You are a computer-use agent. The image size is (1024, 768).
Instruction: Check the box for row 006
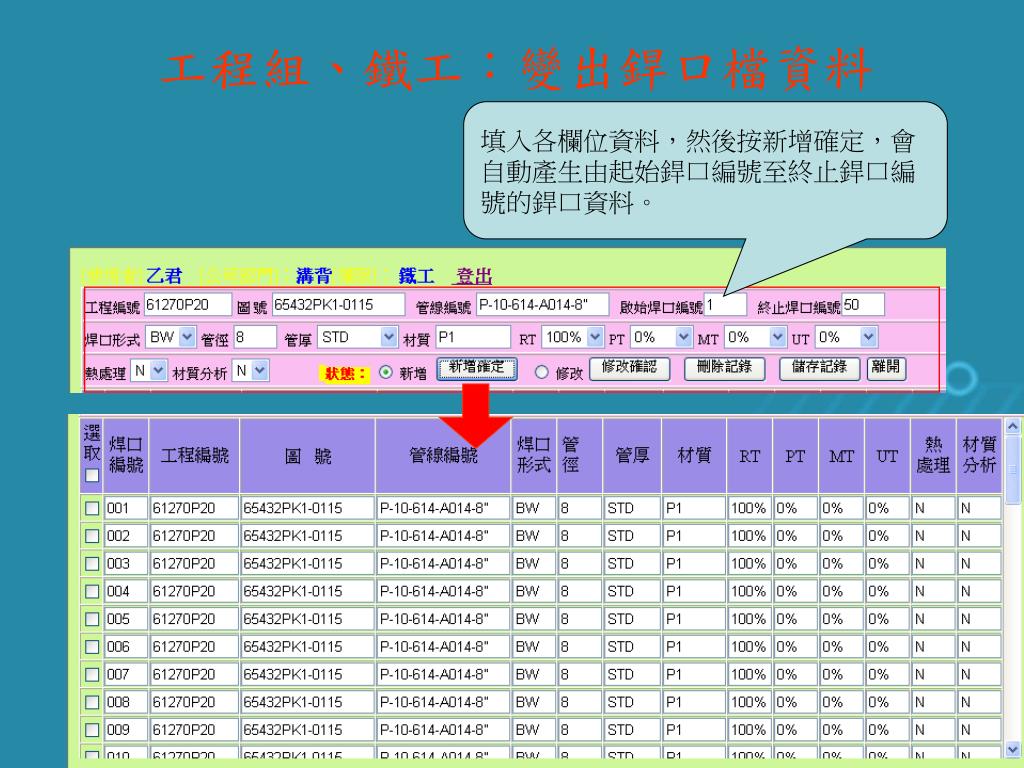92,647
